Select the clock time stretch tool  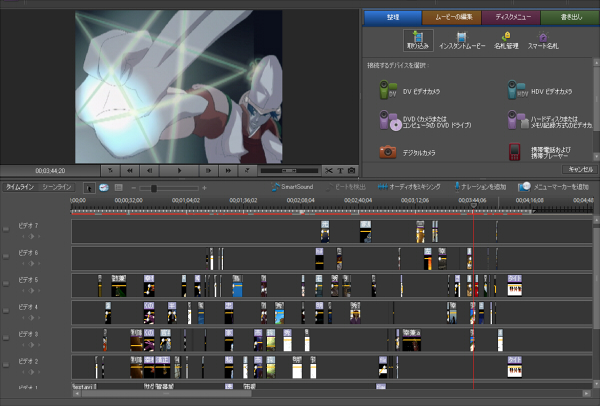pyautogui.click(x=104, y=188)
